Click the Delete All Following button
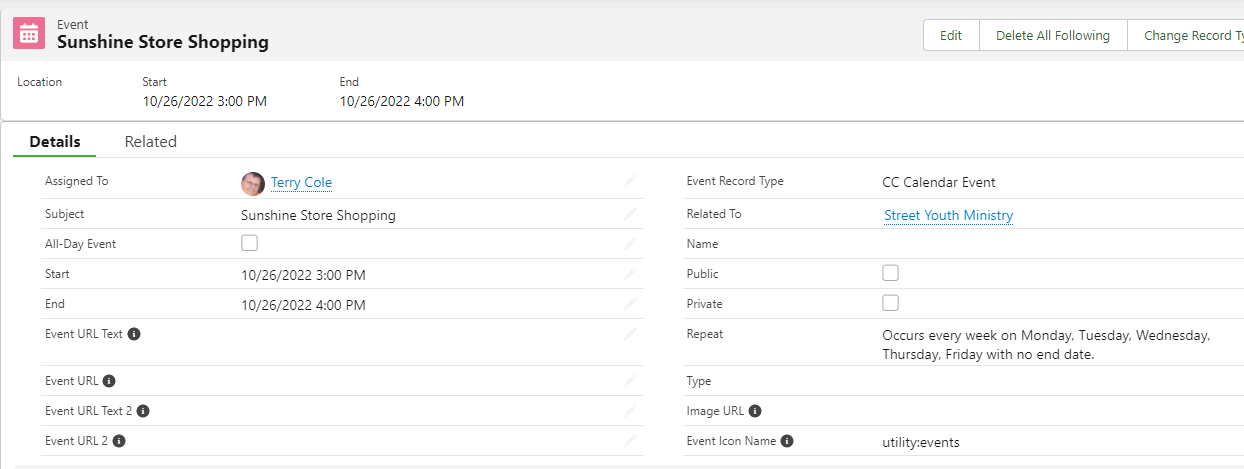 [x=1053, y=35]
